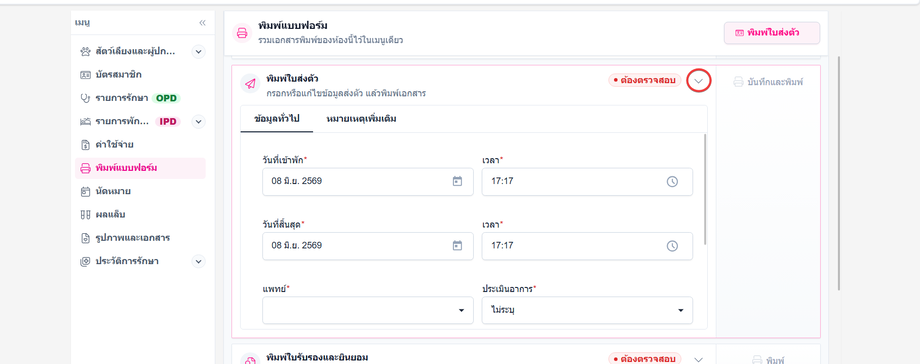920x364 pixels.
Task: Click the pink พิมพ์ใบส่งตัว button in the header
Action: coord(772,33)
